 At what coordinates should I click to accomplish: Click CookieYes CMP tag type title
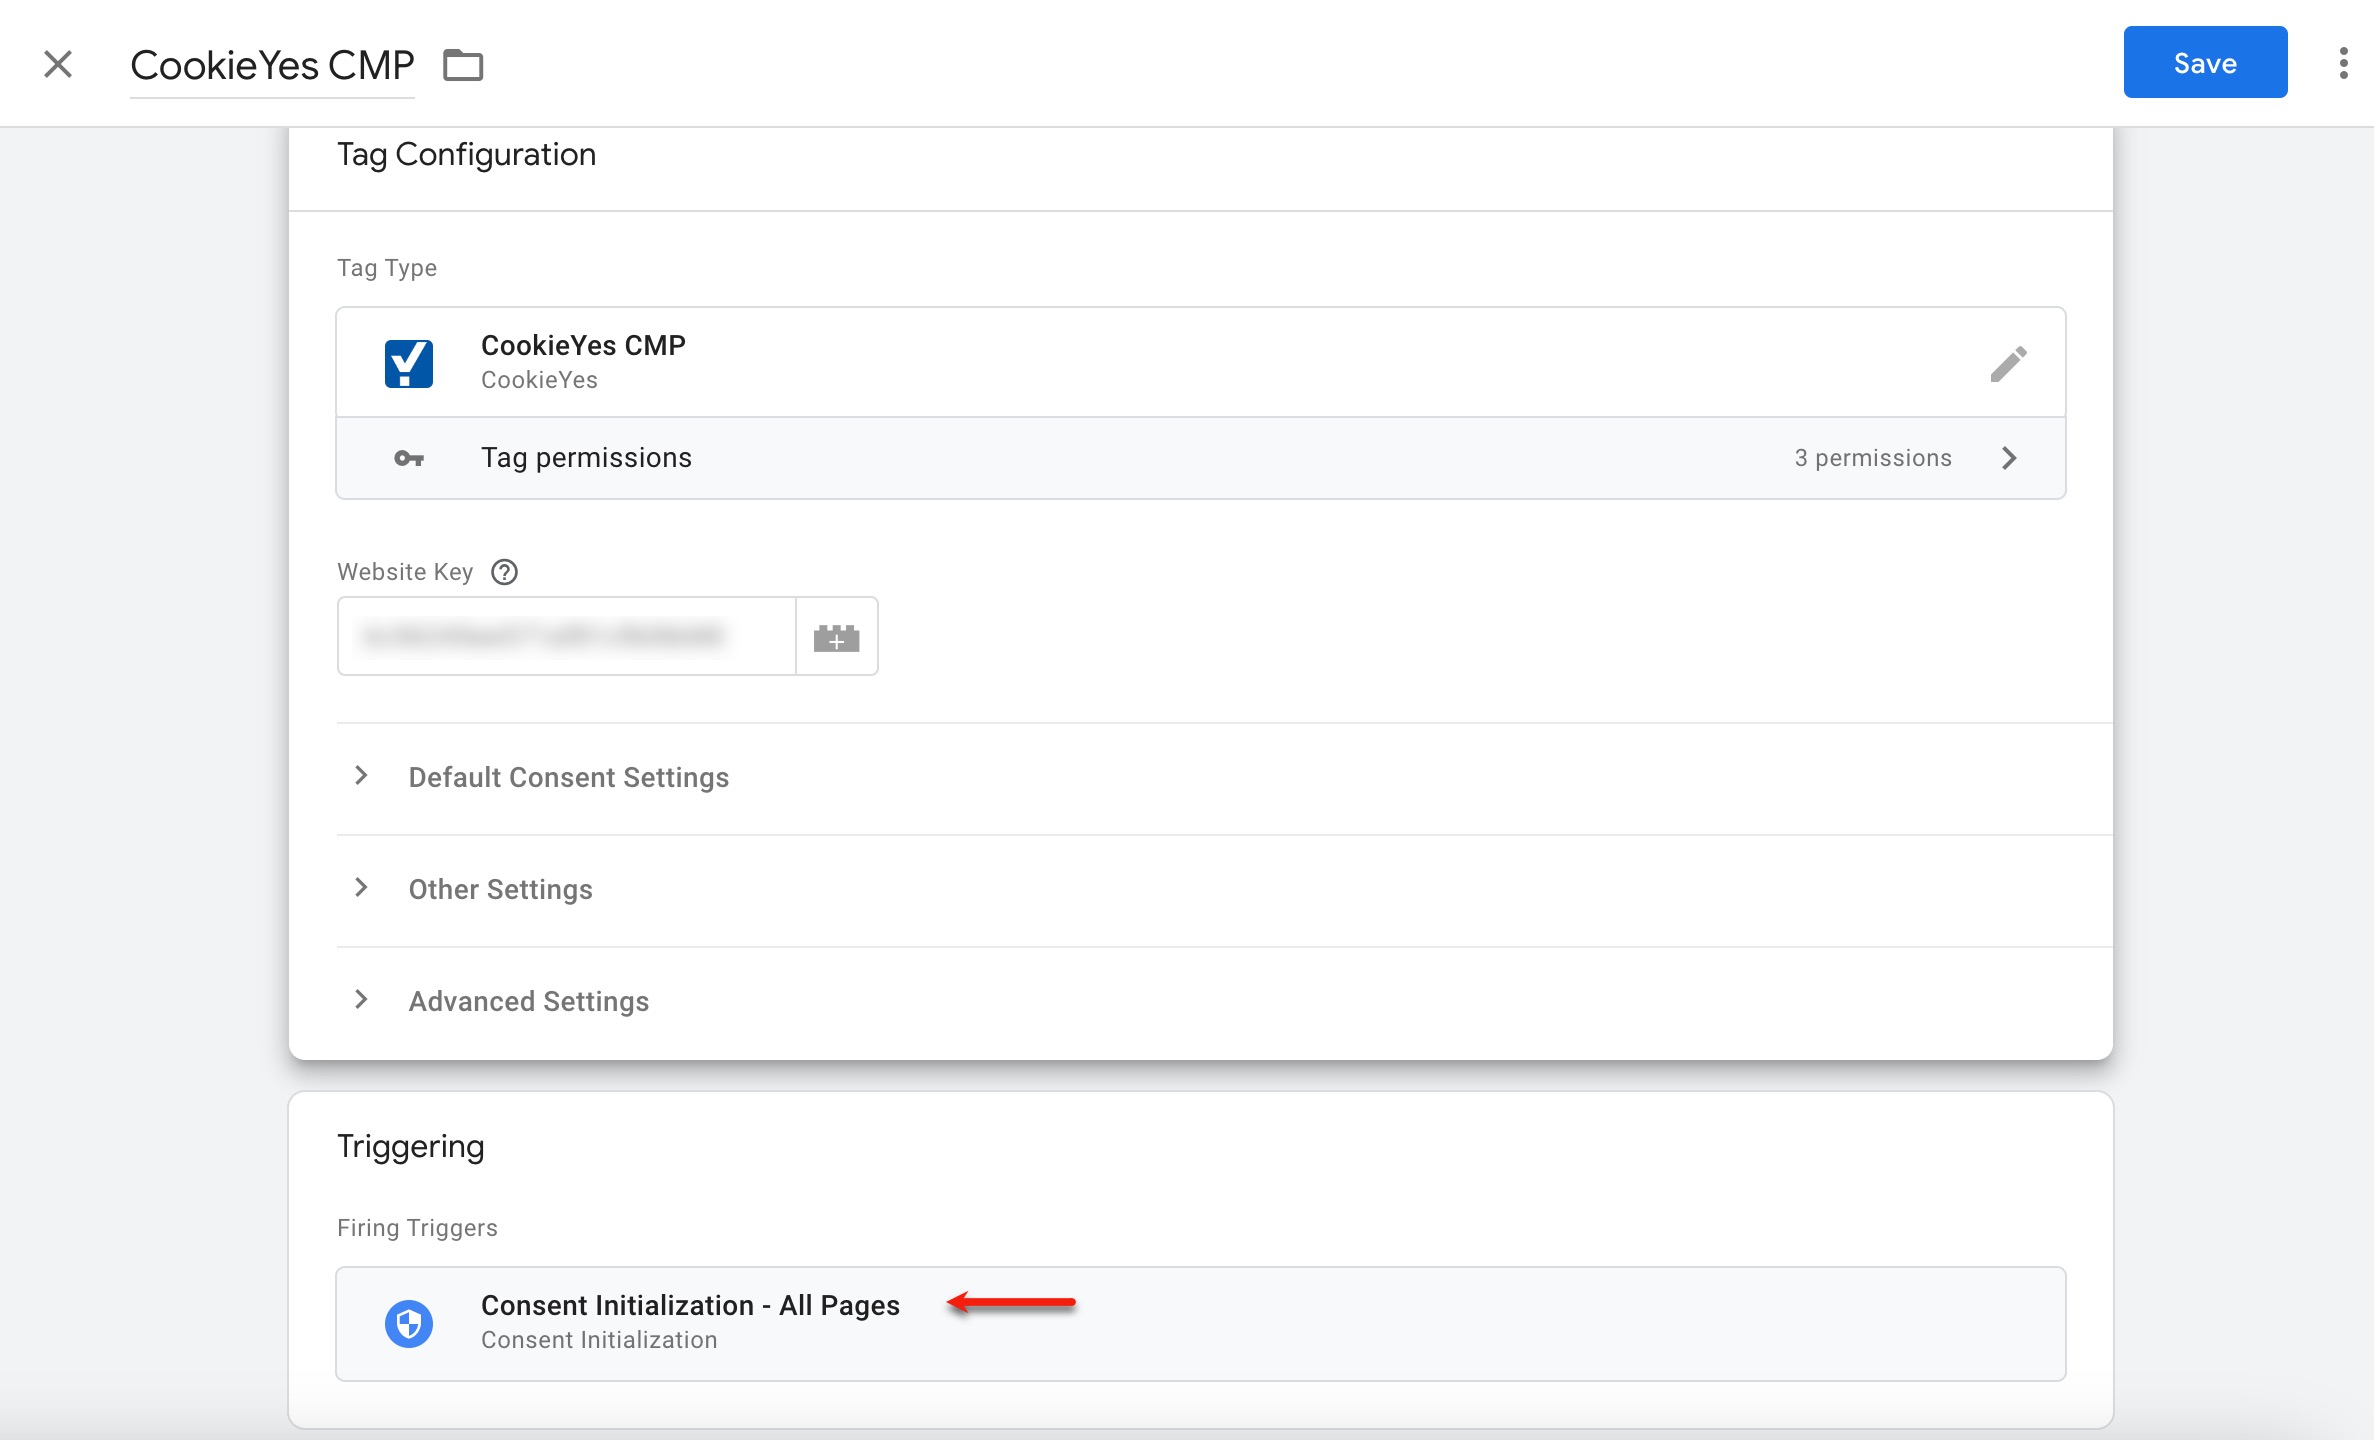pos(584,345)
